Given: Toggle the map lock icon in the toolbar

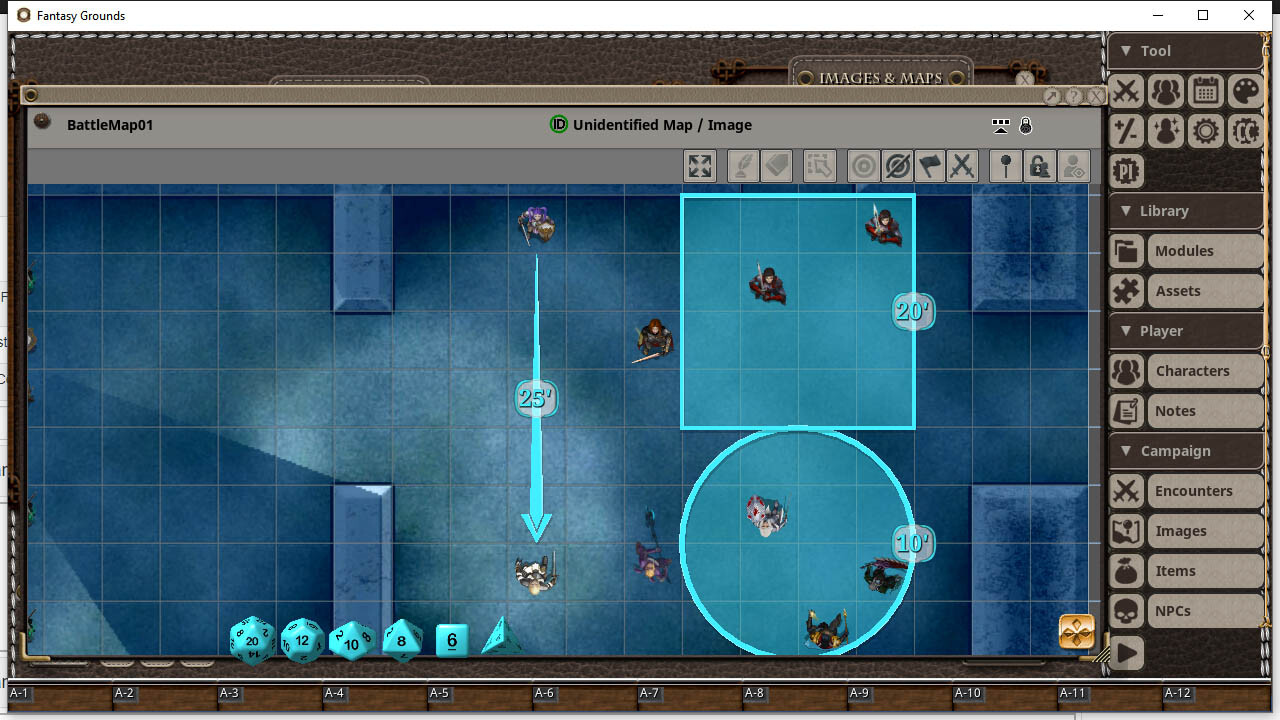Looking at the screenshot, I should pos(1040,166).
